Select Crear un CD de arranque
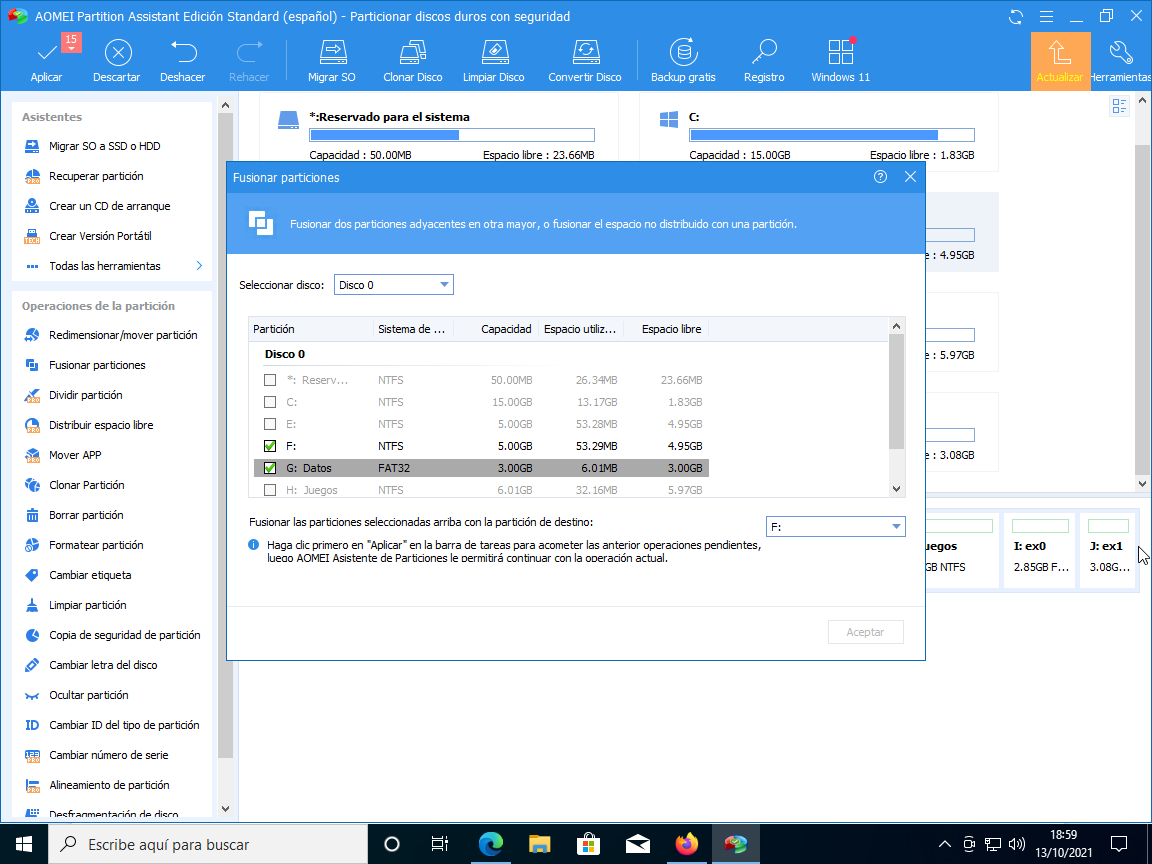The height and width of the screenshot is (864, 1152). 109,206
